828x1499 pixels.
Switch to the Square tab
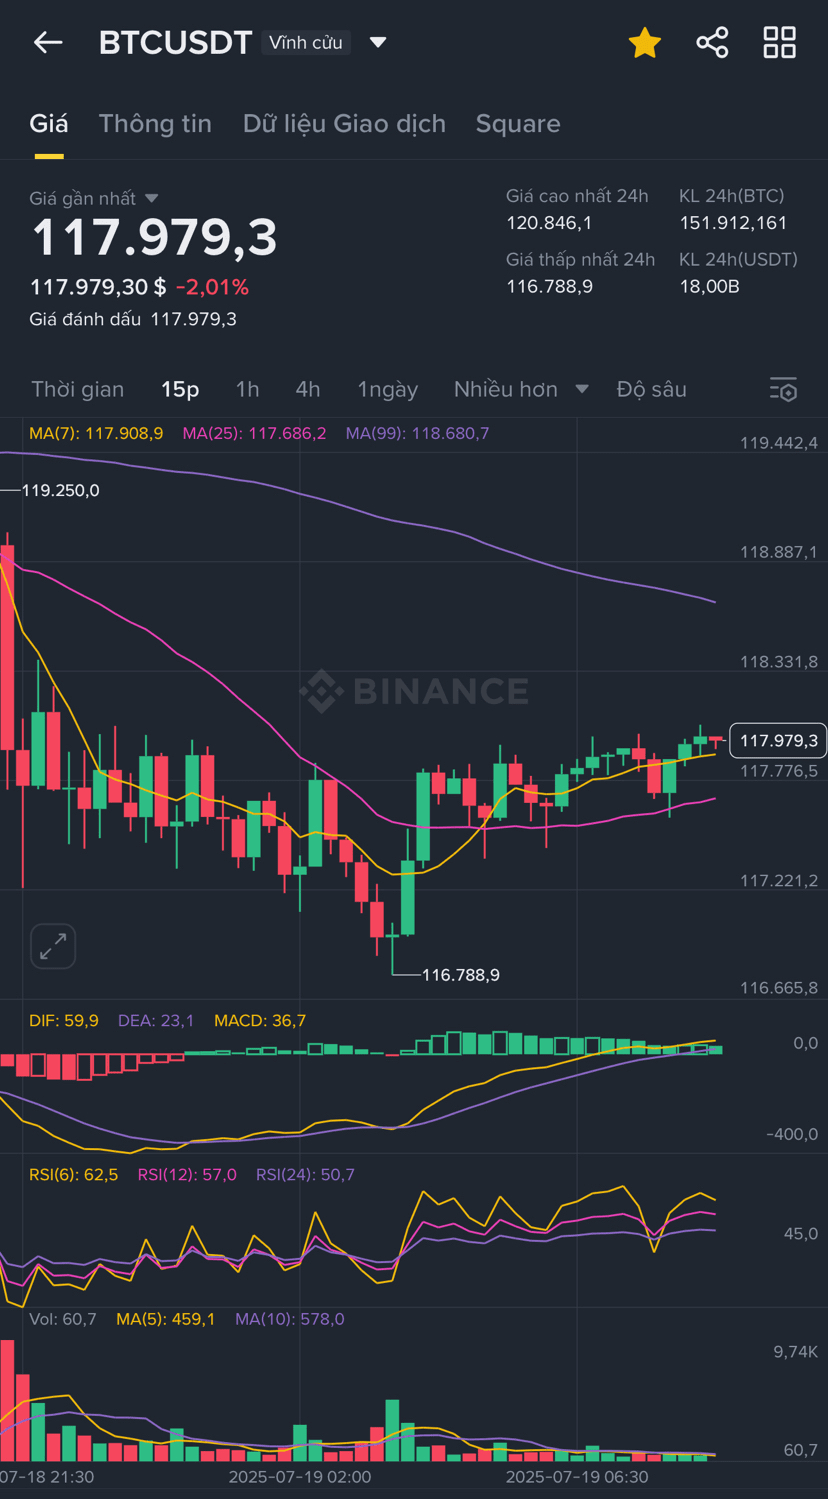pos(518,123)
